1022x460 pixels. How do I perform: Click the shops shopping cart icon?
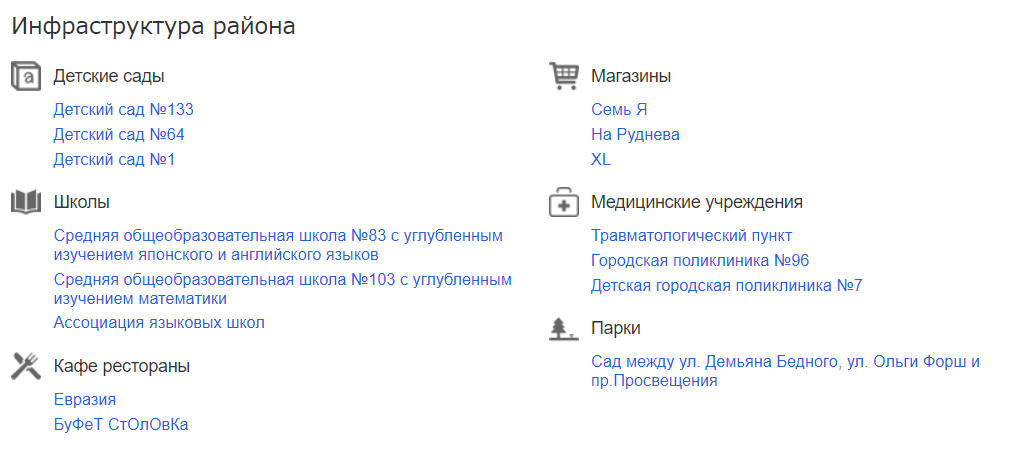click(x=564, y=76)
